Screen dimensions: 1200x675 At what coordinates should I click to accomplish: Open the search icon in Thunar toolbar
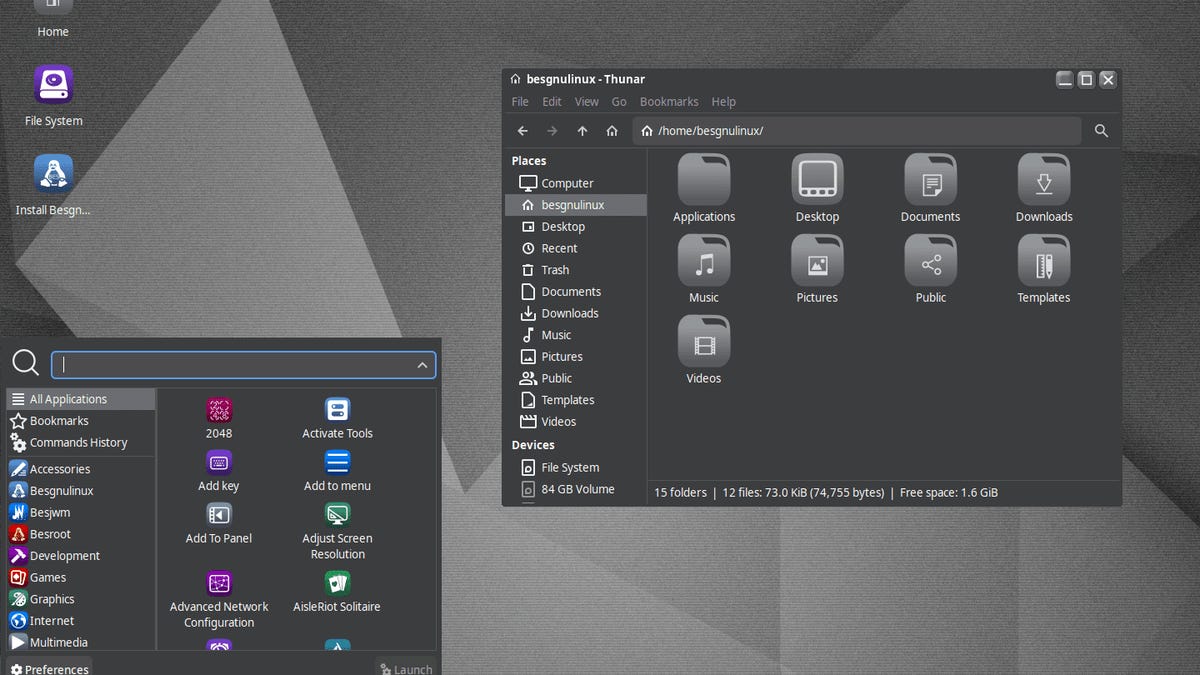coord(1101,131)
